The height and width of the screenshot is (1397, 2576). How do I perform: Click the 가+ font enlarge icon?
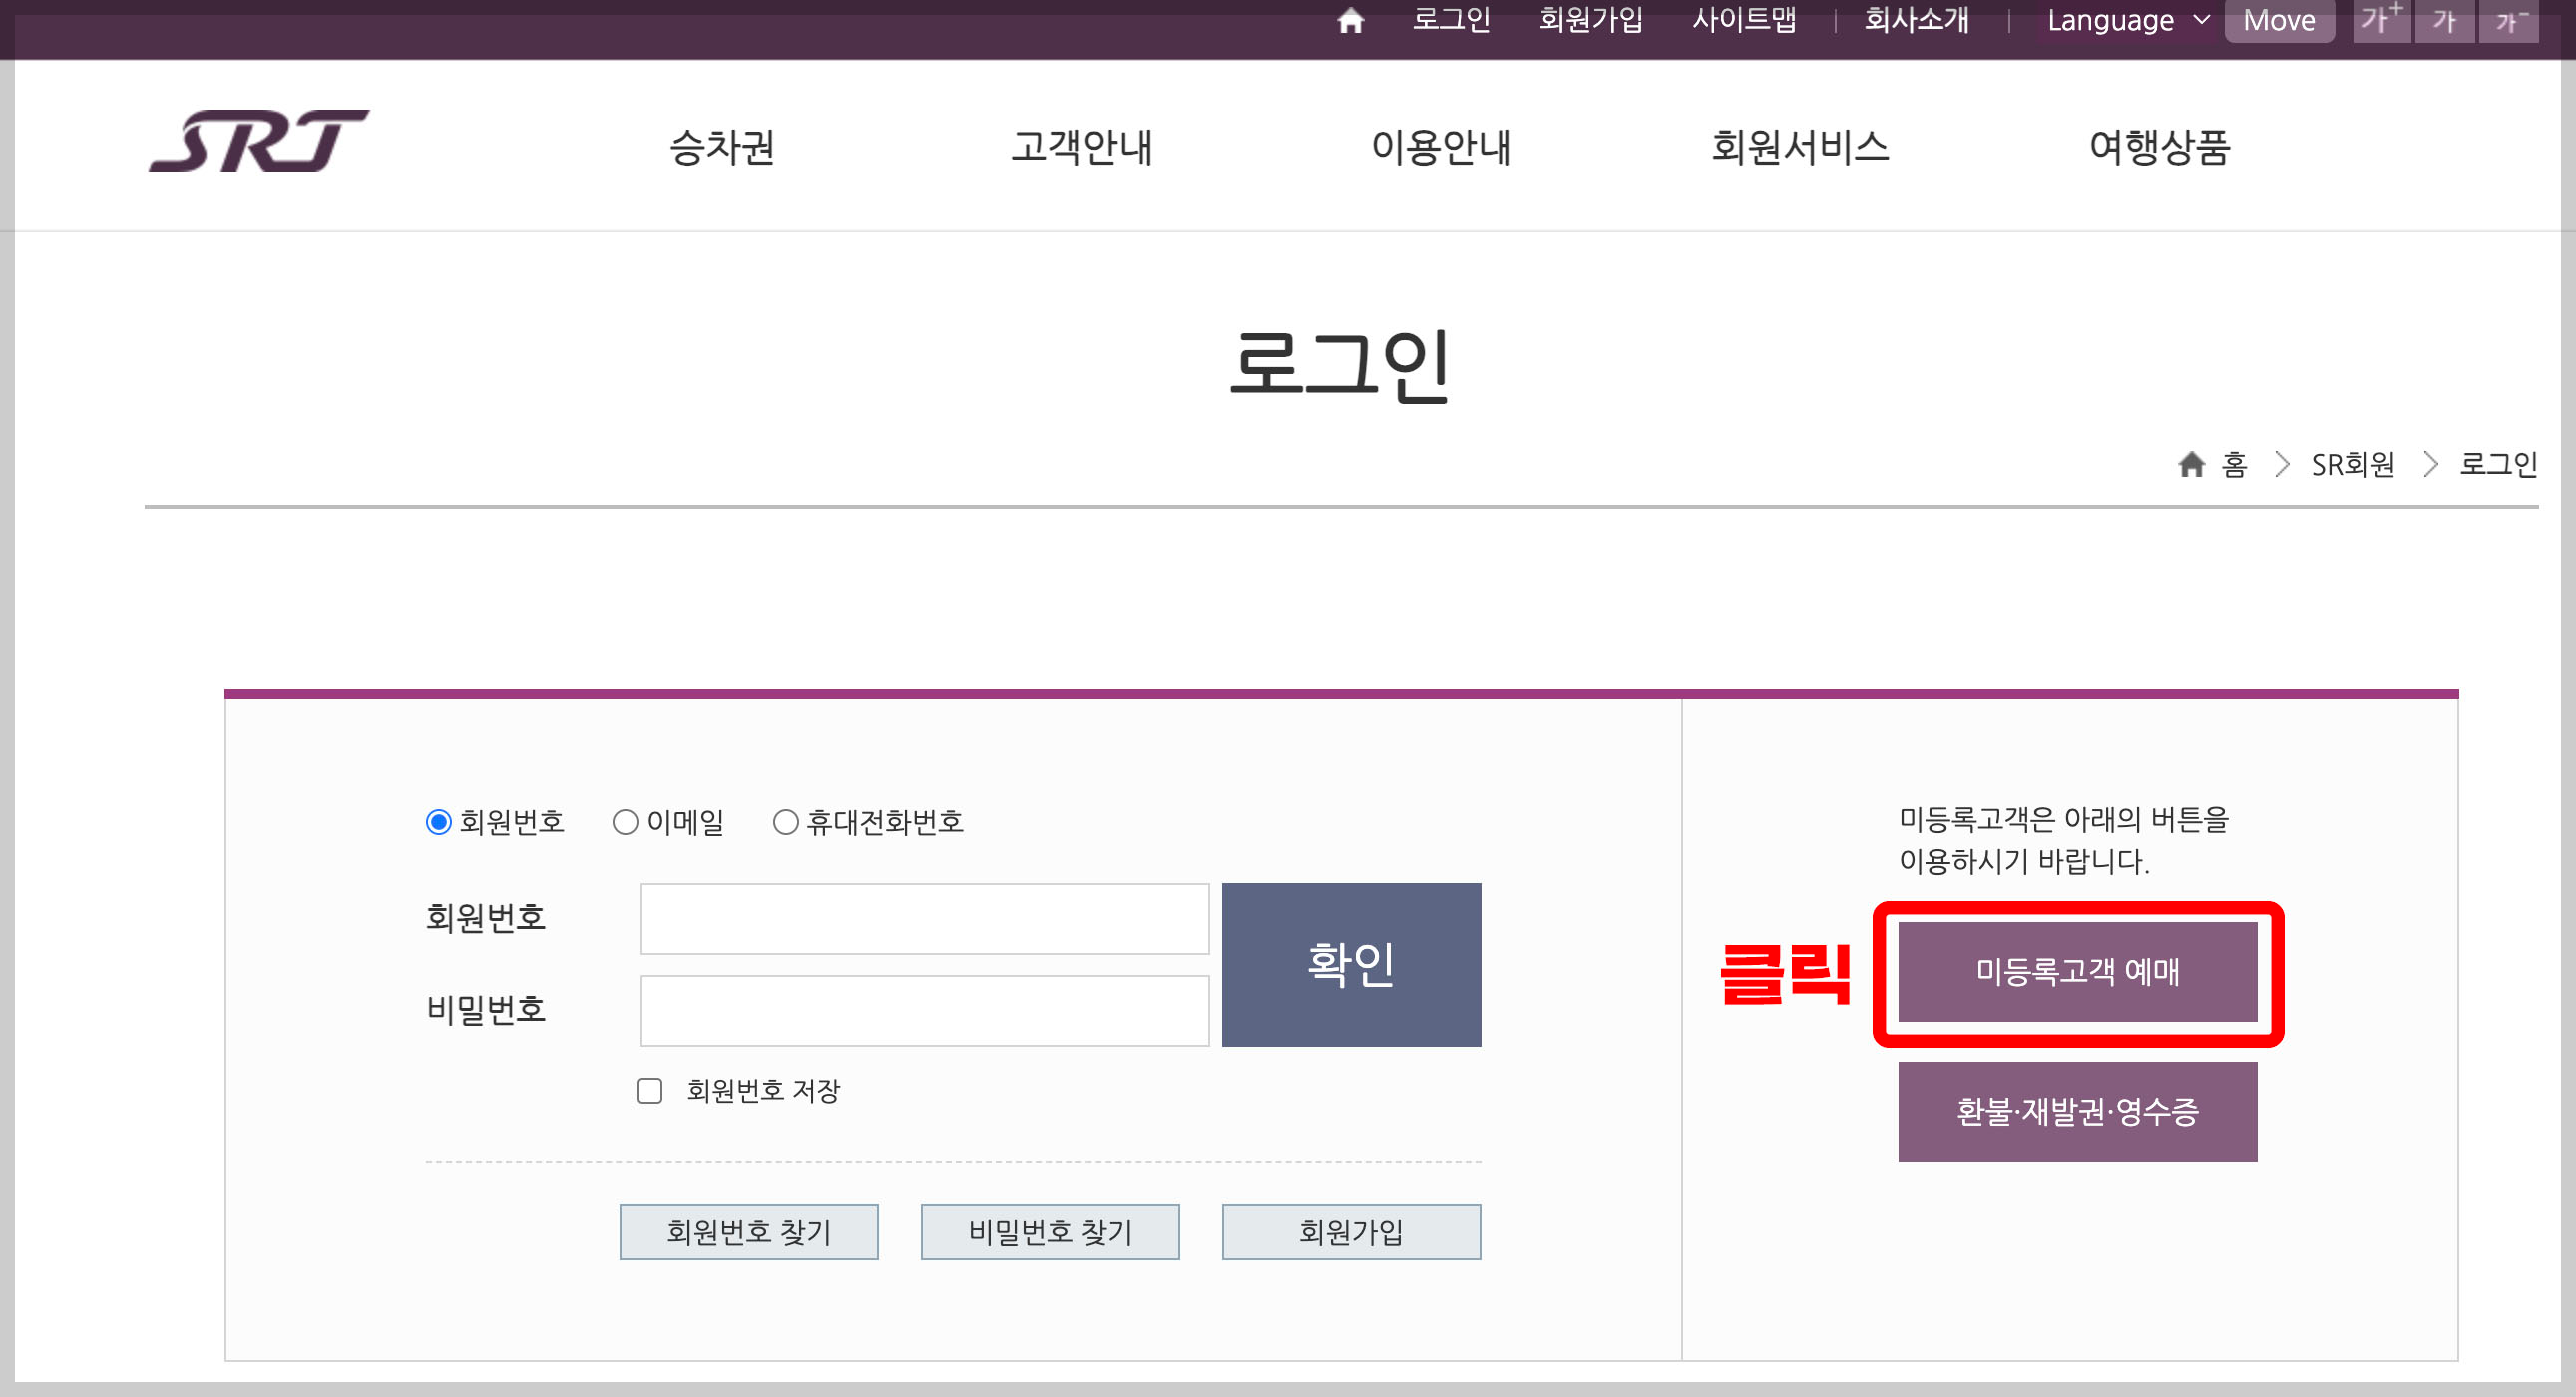pos(2381,21)
